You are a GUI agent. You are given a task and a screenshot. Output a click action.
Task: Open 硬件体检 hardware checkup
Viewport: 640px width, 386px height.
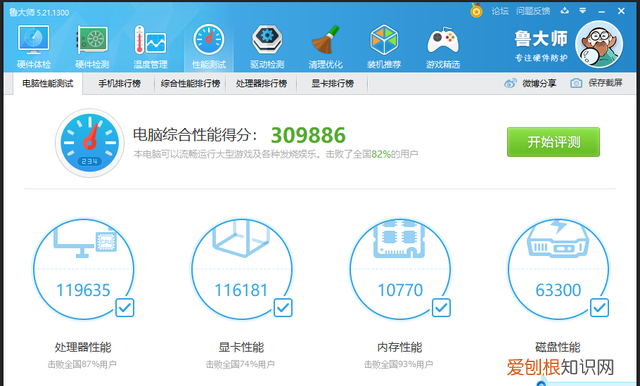click(33, 47)
